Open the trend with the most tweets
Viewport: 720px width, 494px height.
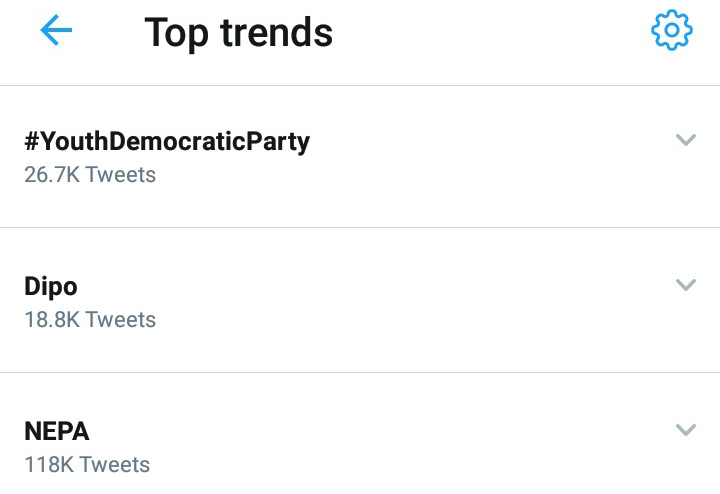pyautogui.click(x=57, y=432)
